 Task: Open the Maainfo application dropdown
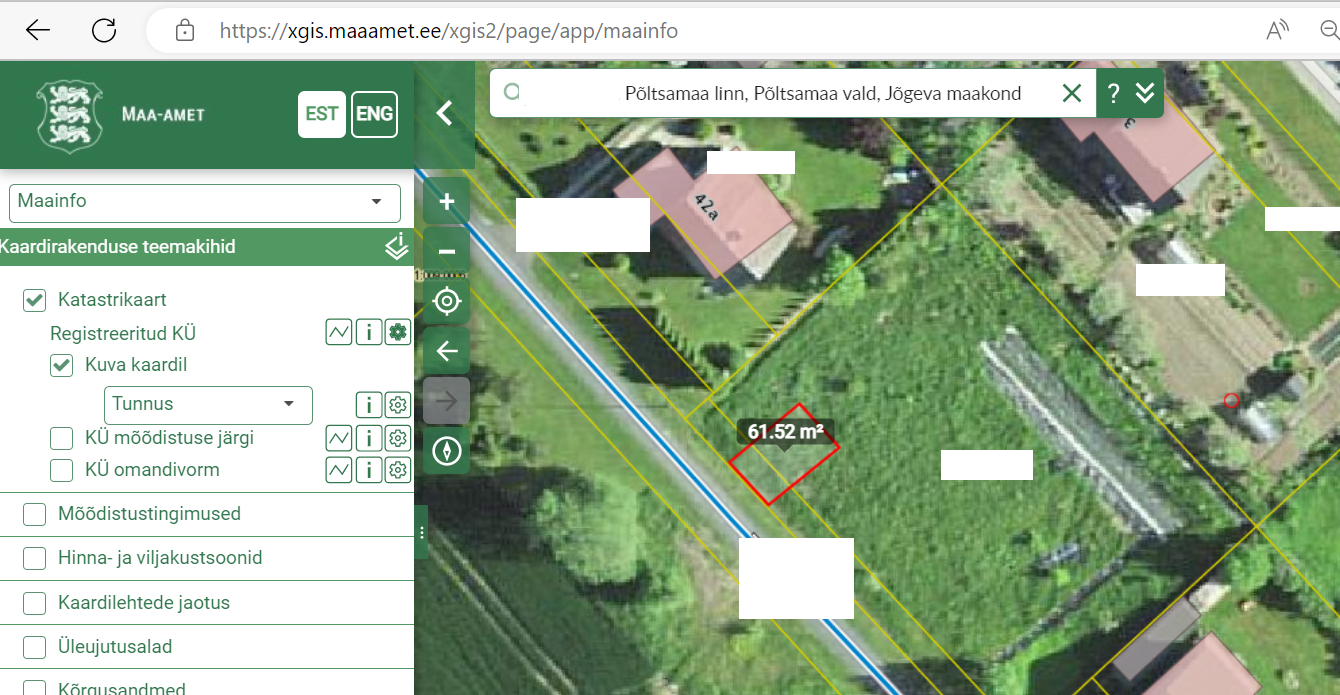[x=204, y=202]
